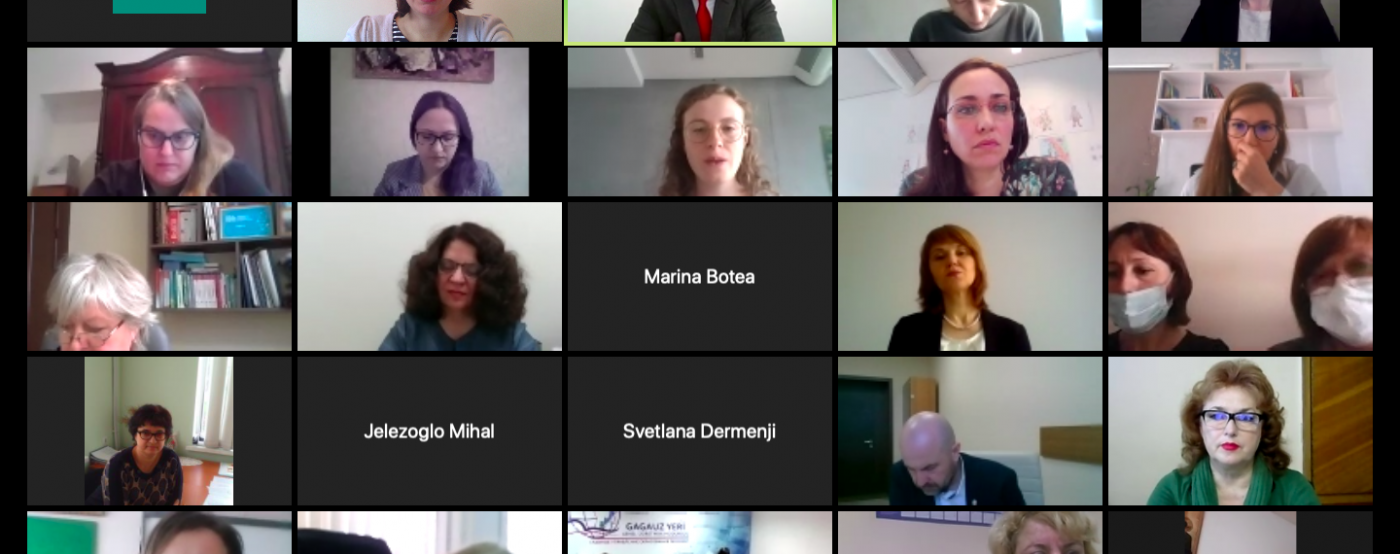1400x554 pixels.
Task: Select the woman before the wooden cabinet
Action: coord(159,122)
